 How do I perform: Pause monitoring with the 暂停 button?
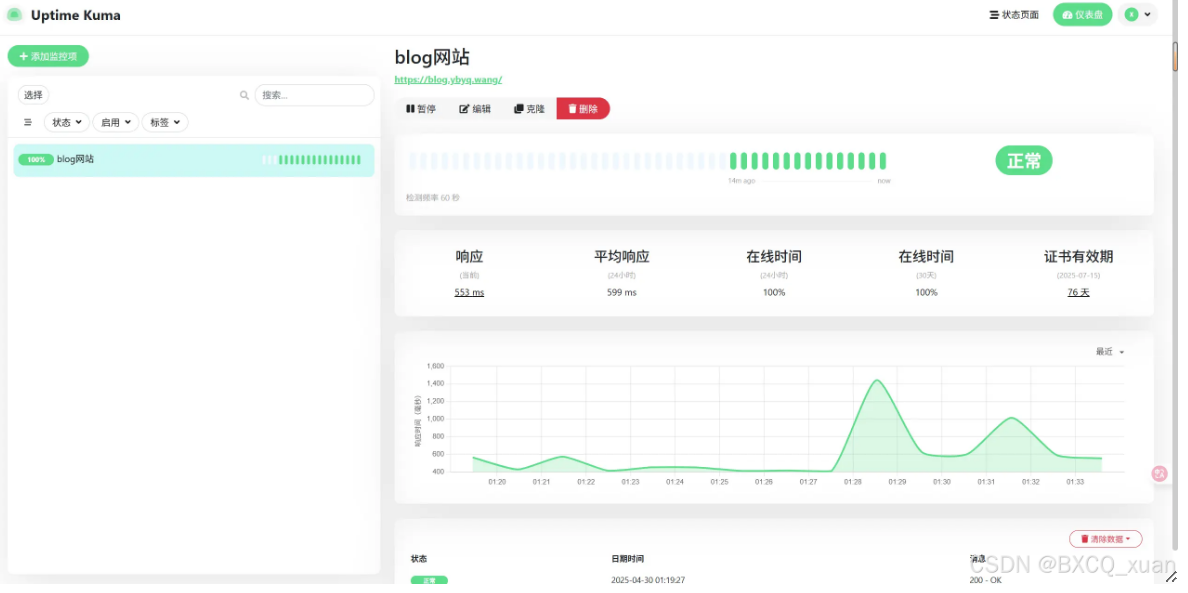(421, 109)
